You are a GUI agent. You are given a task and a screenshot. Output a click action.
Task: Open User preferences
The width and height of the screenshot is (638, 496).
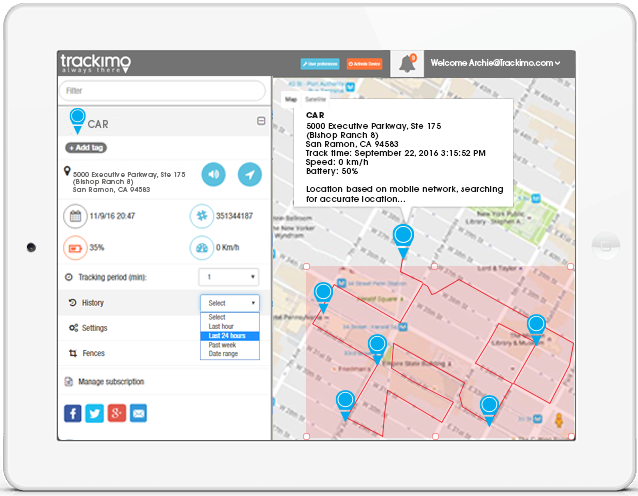[320, 64]
